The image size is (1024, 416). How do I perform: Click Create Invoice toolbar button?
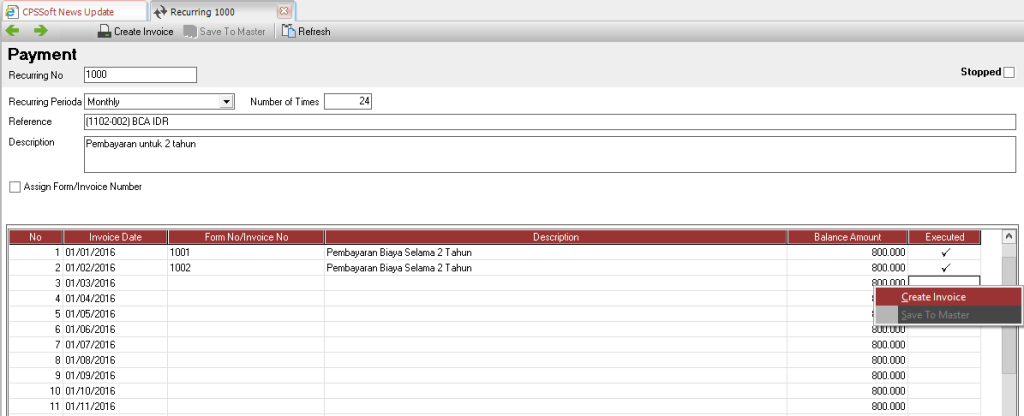136,31
